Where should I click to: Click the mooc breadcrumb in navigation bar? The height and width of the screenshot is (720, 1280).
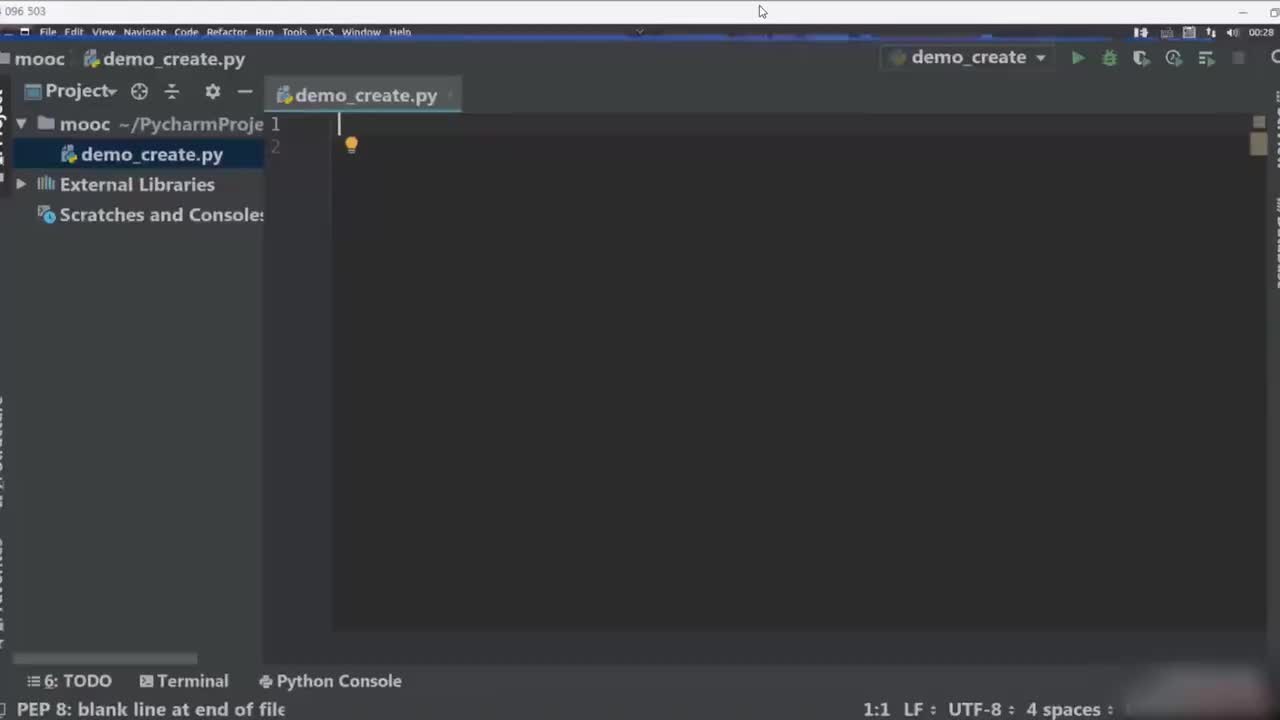[x=40, y=59]
